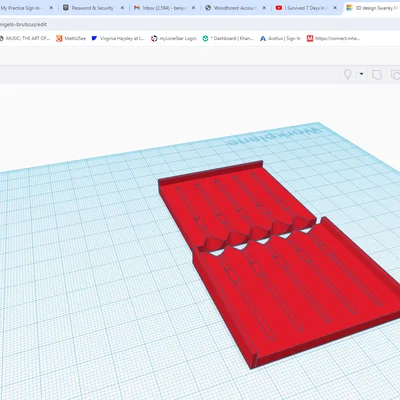Open the MathUSee bookmark
Viewport: 400px width, 400px height.
point(71,38)
